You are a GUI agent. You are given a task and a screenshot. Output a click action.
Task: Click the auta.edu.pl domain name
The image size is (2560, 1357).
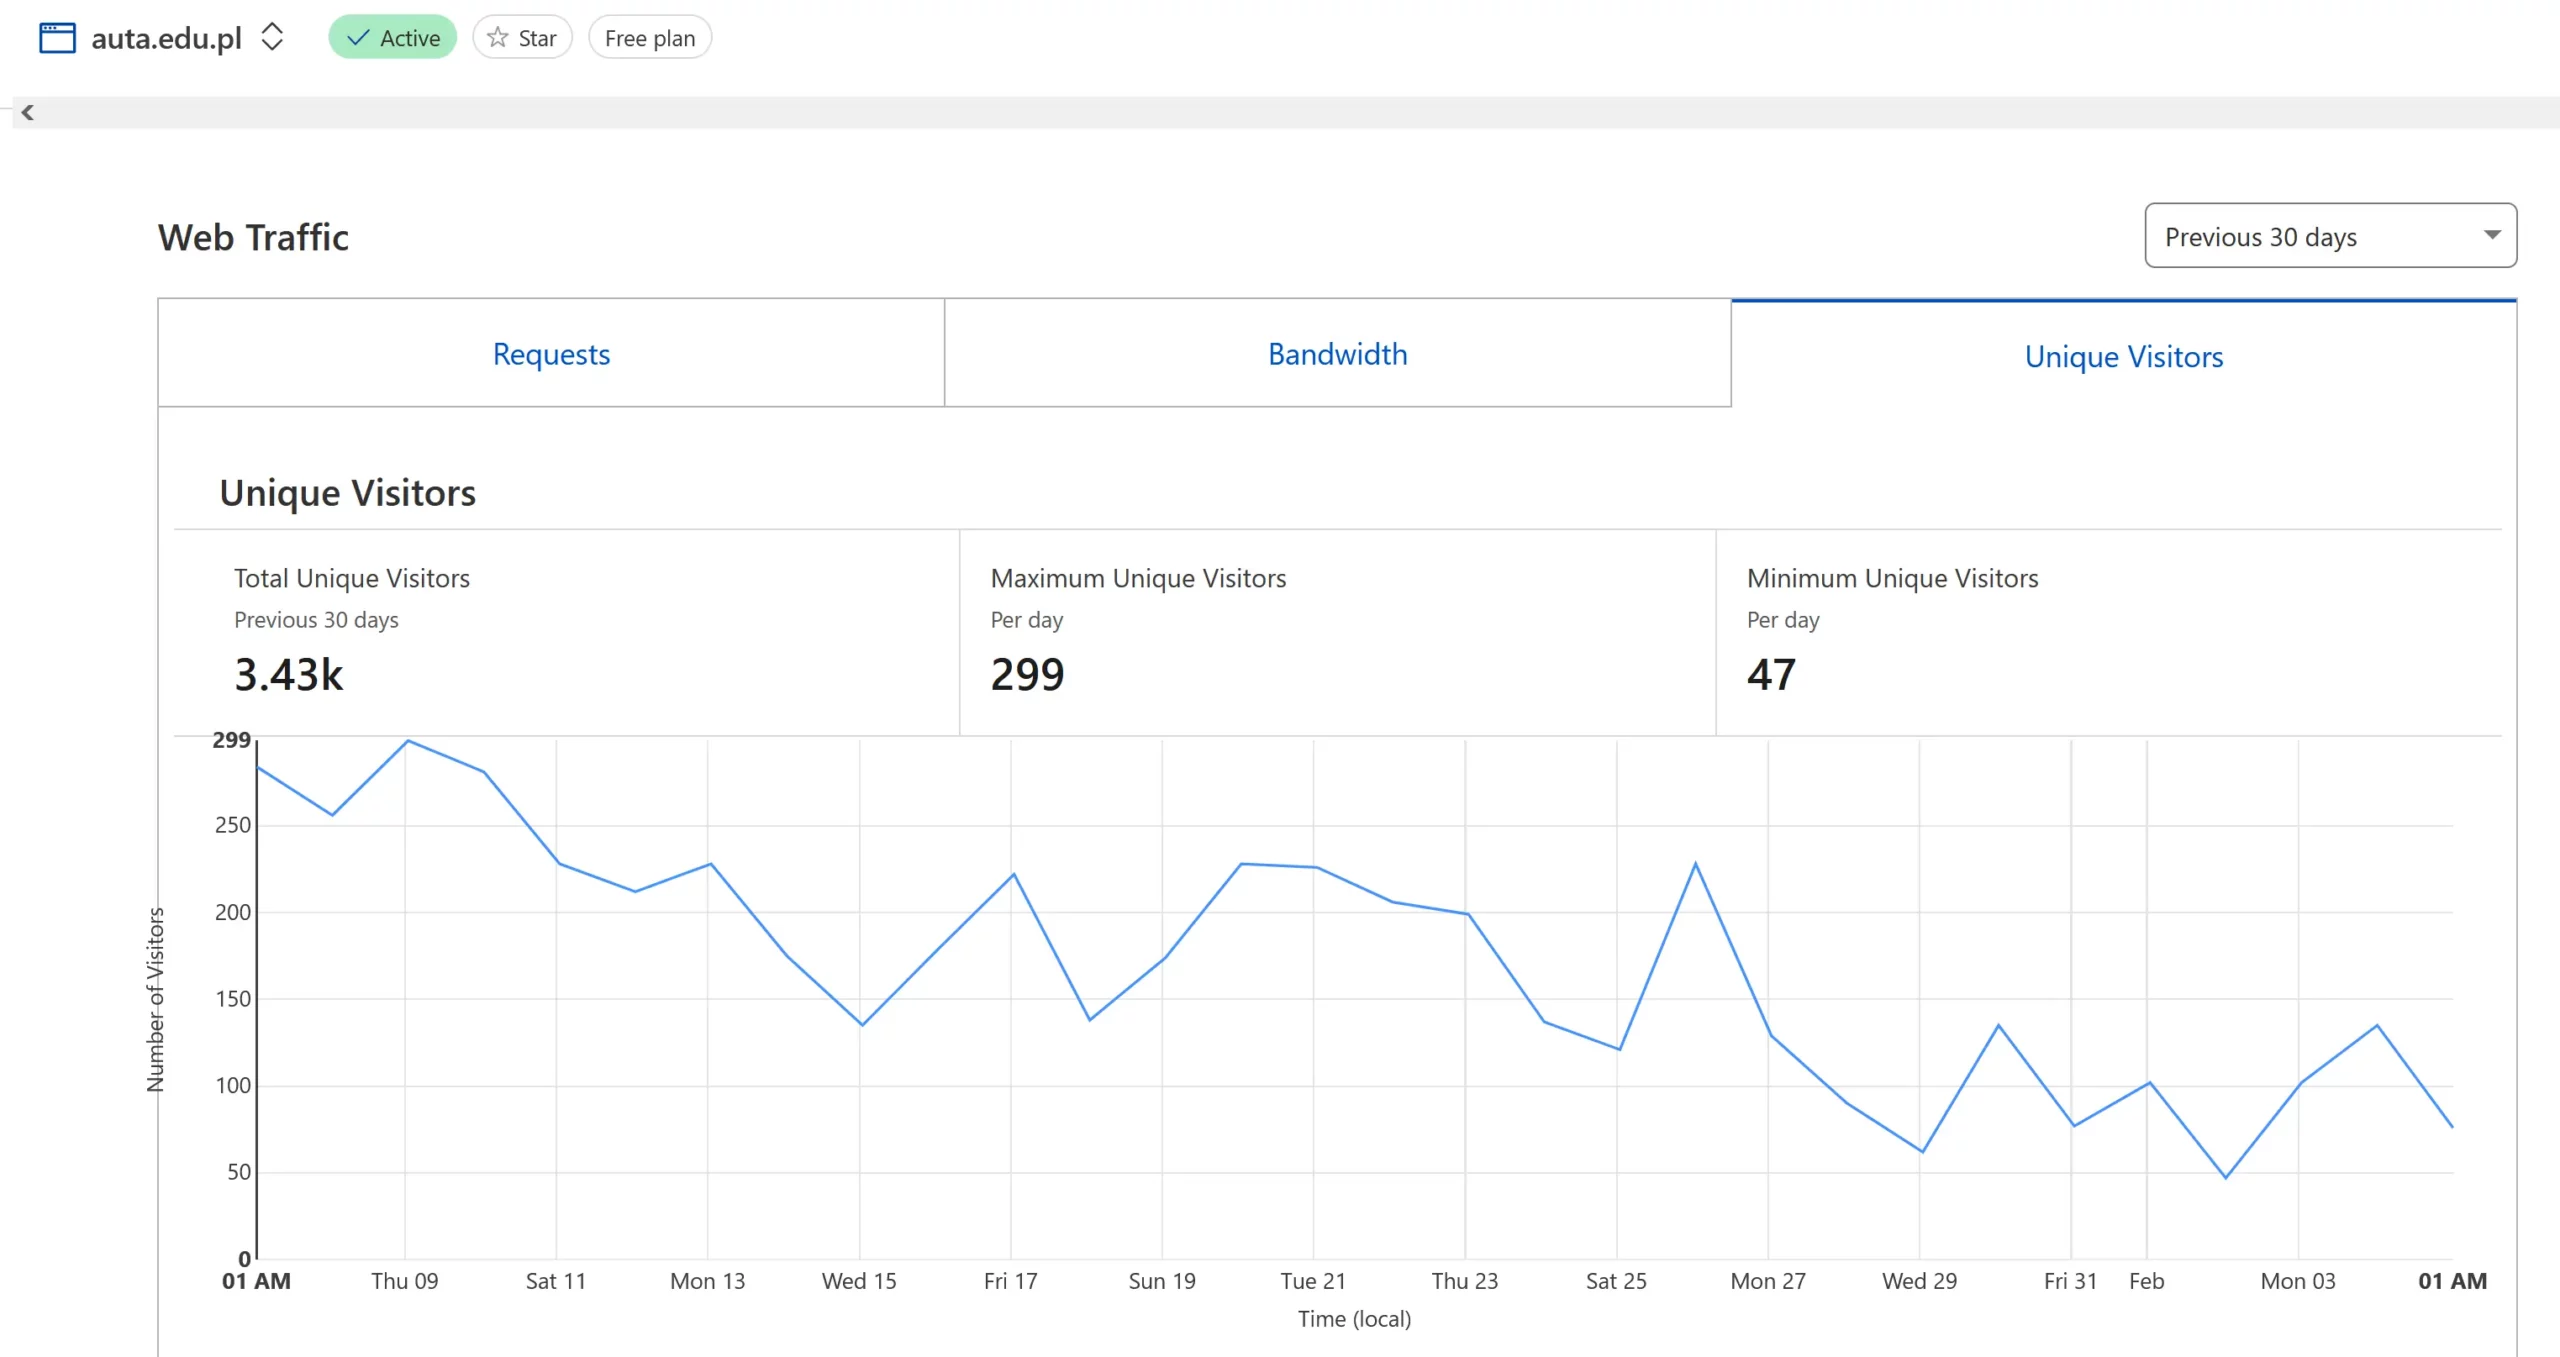(x=166, y=38)
